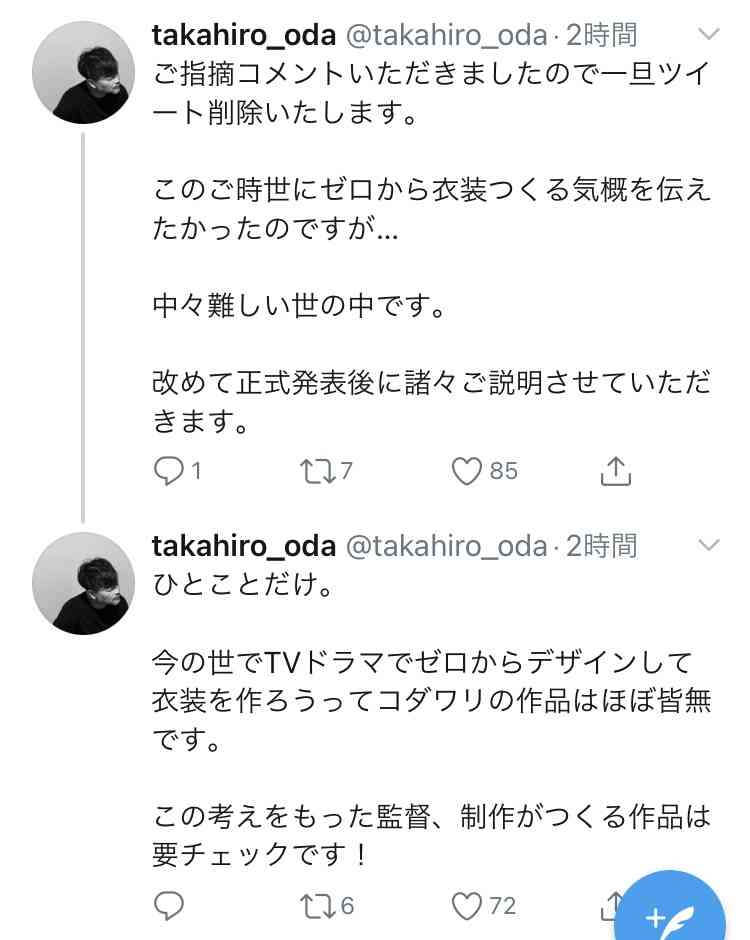This screenshot has width=750, height=940.
Task: Retweet the second tweet
Action: click(316, 907)
